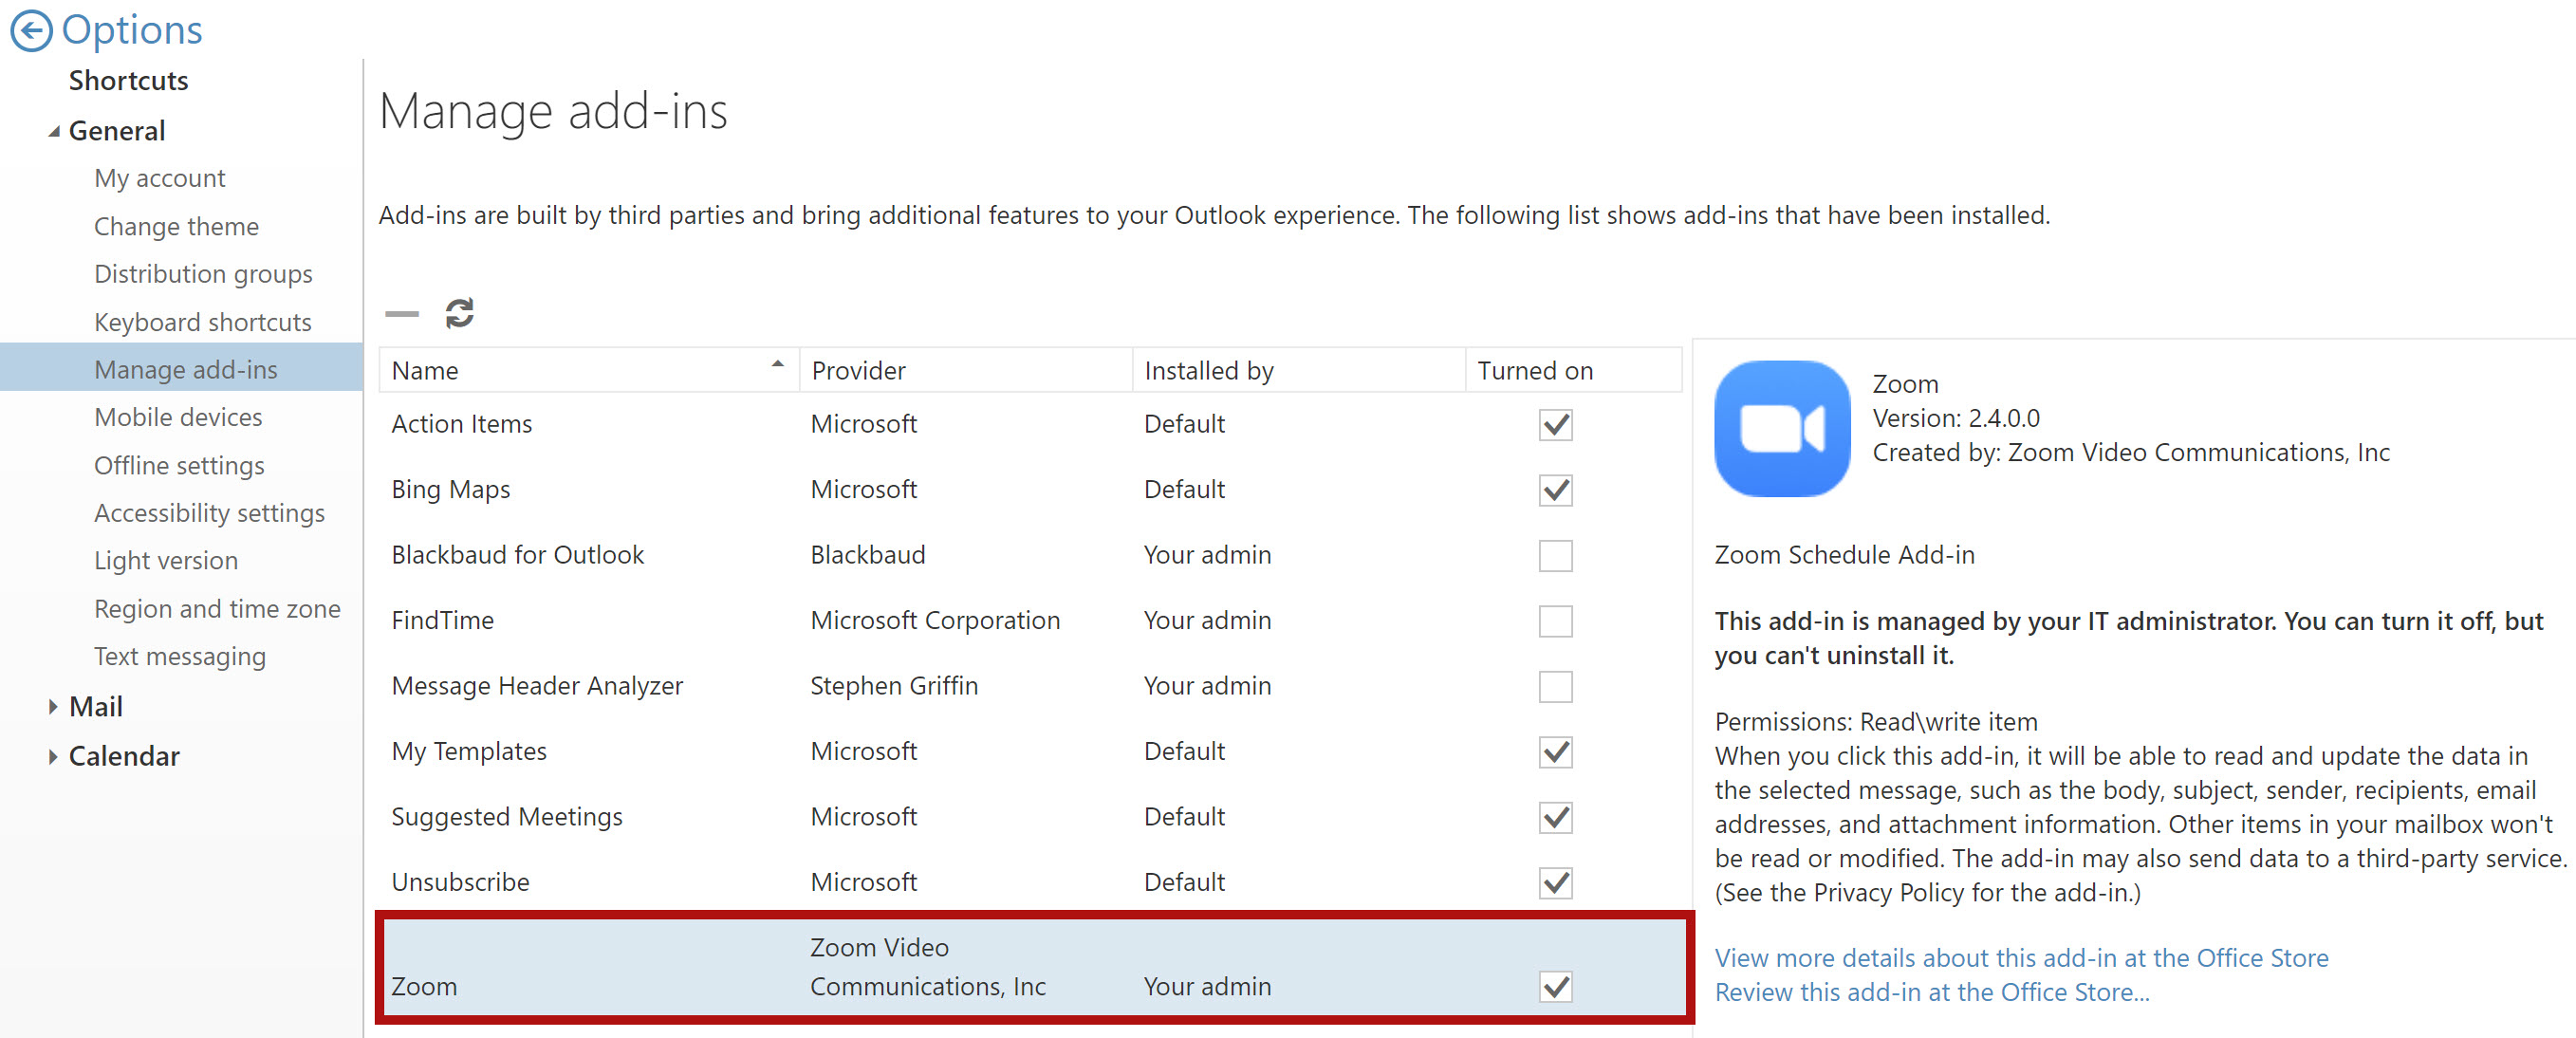Sort by Name column sort arrow
The image size is (2576, 1038).
pos(777,365)
